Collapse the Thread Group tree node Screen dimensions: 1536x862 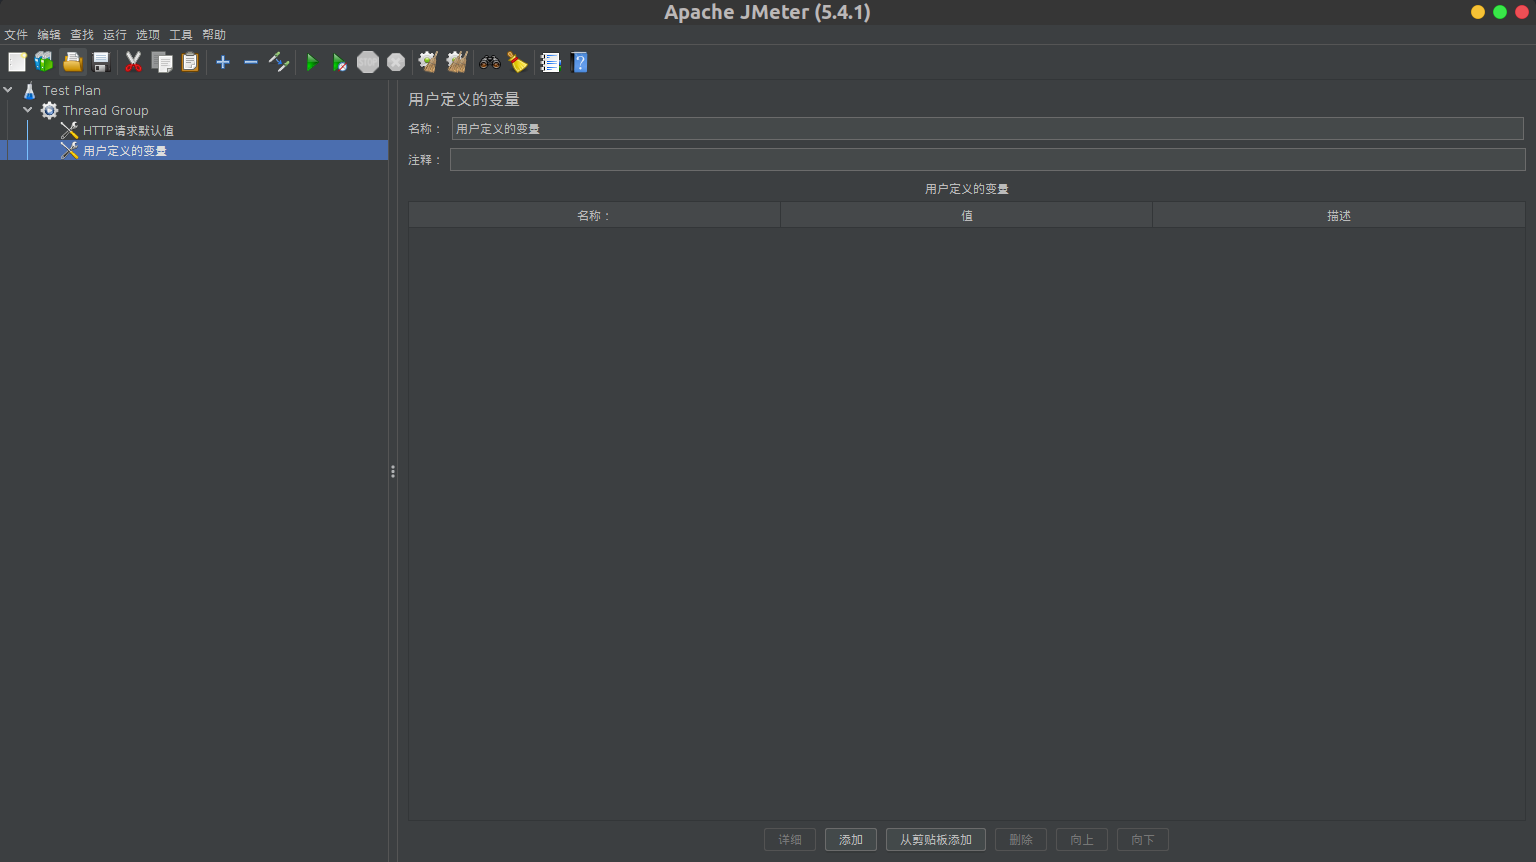[x=28, y=110]
